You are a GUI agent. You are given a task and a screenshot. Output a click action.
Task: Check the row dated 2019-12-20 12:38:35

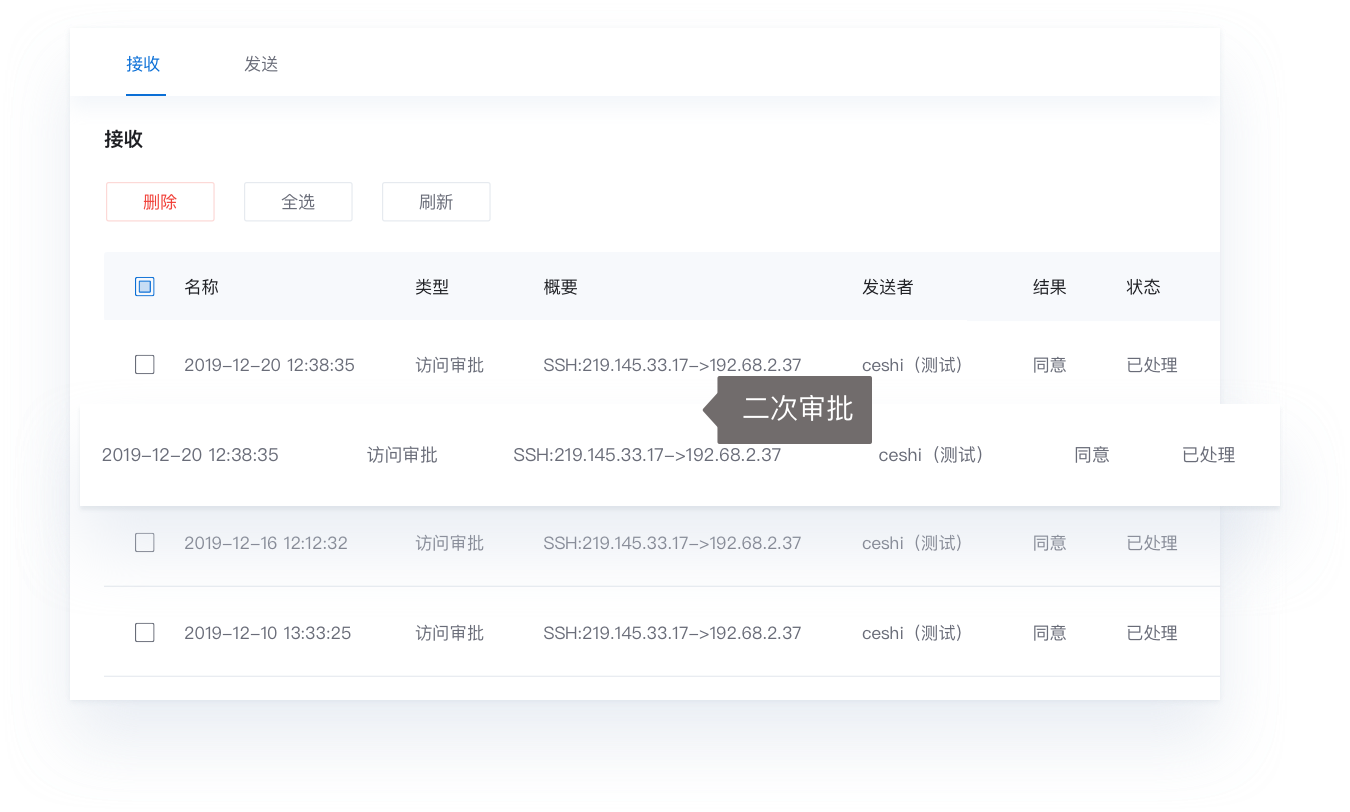[x=145, y=365]
